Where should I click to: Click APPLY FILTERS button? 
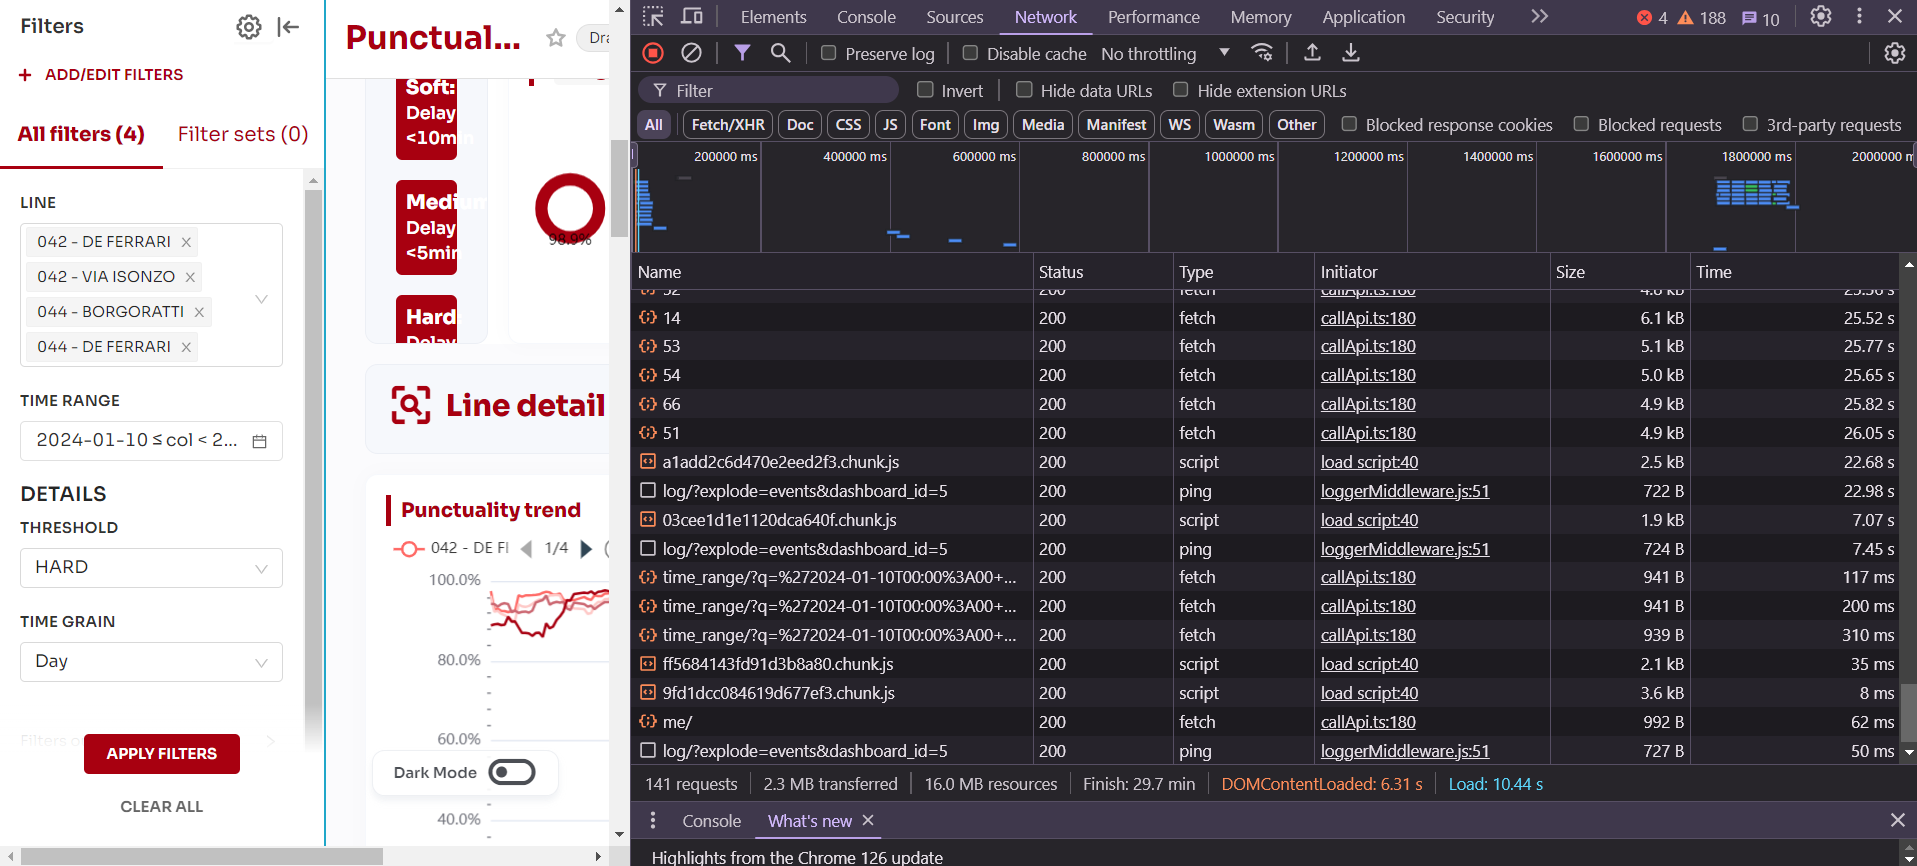[x=162, y=754]
